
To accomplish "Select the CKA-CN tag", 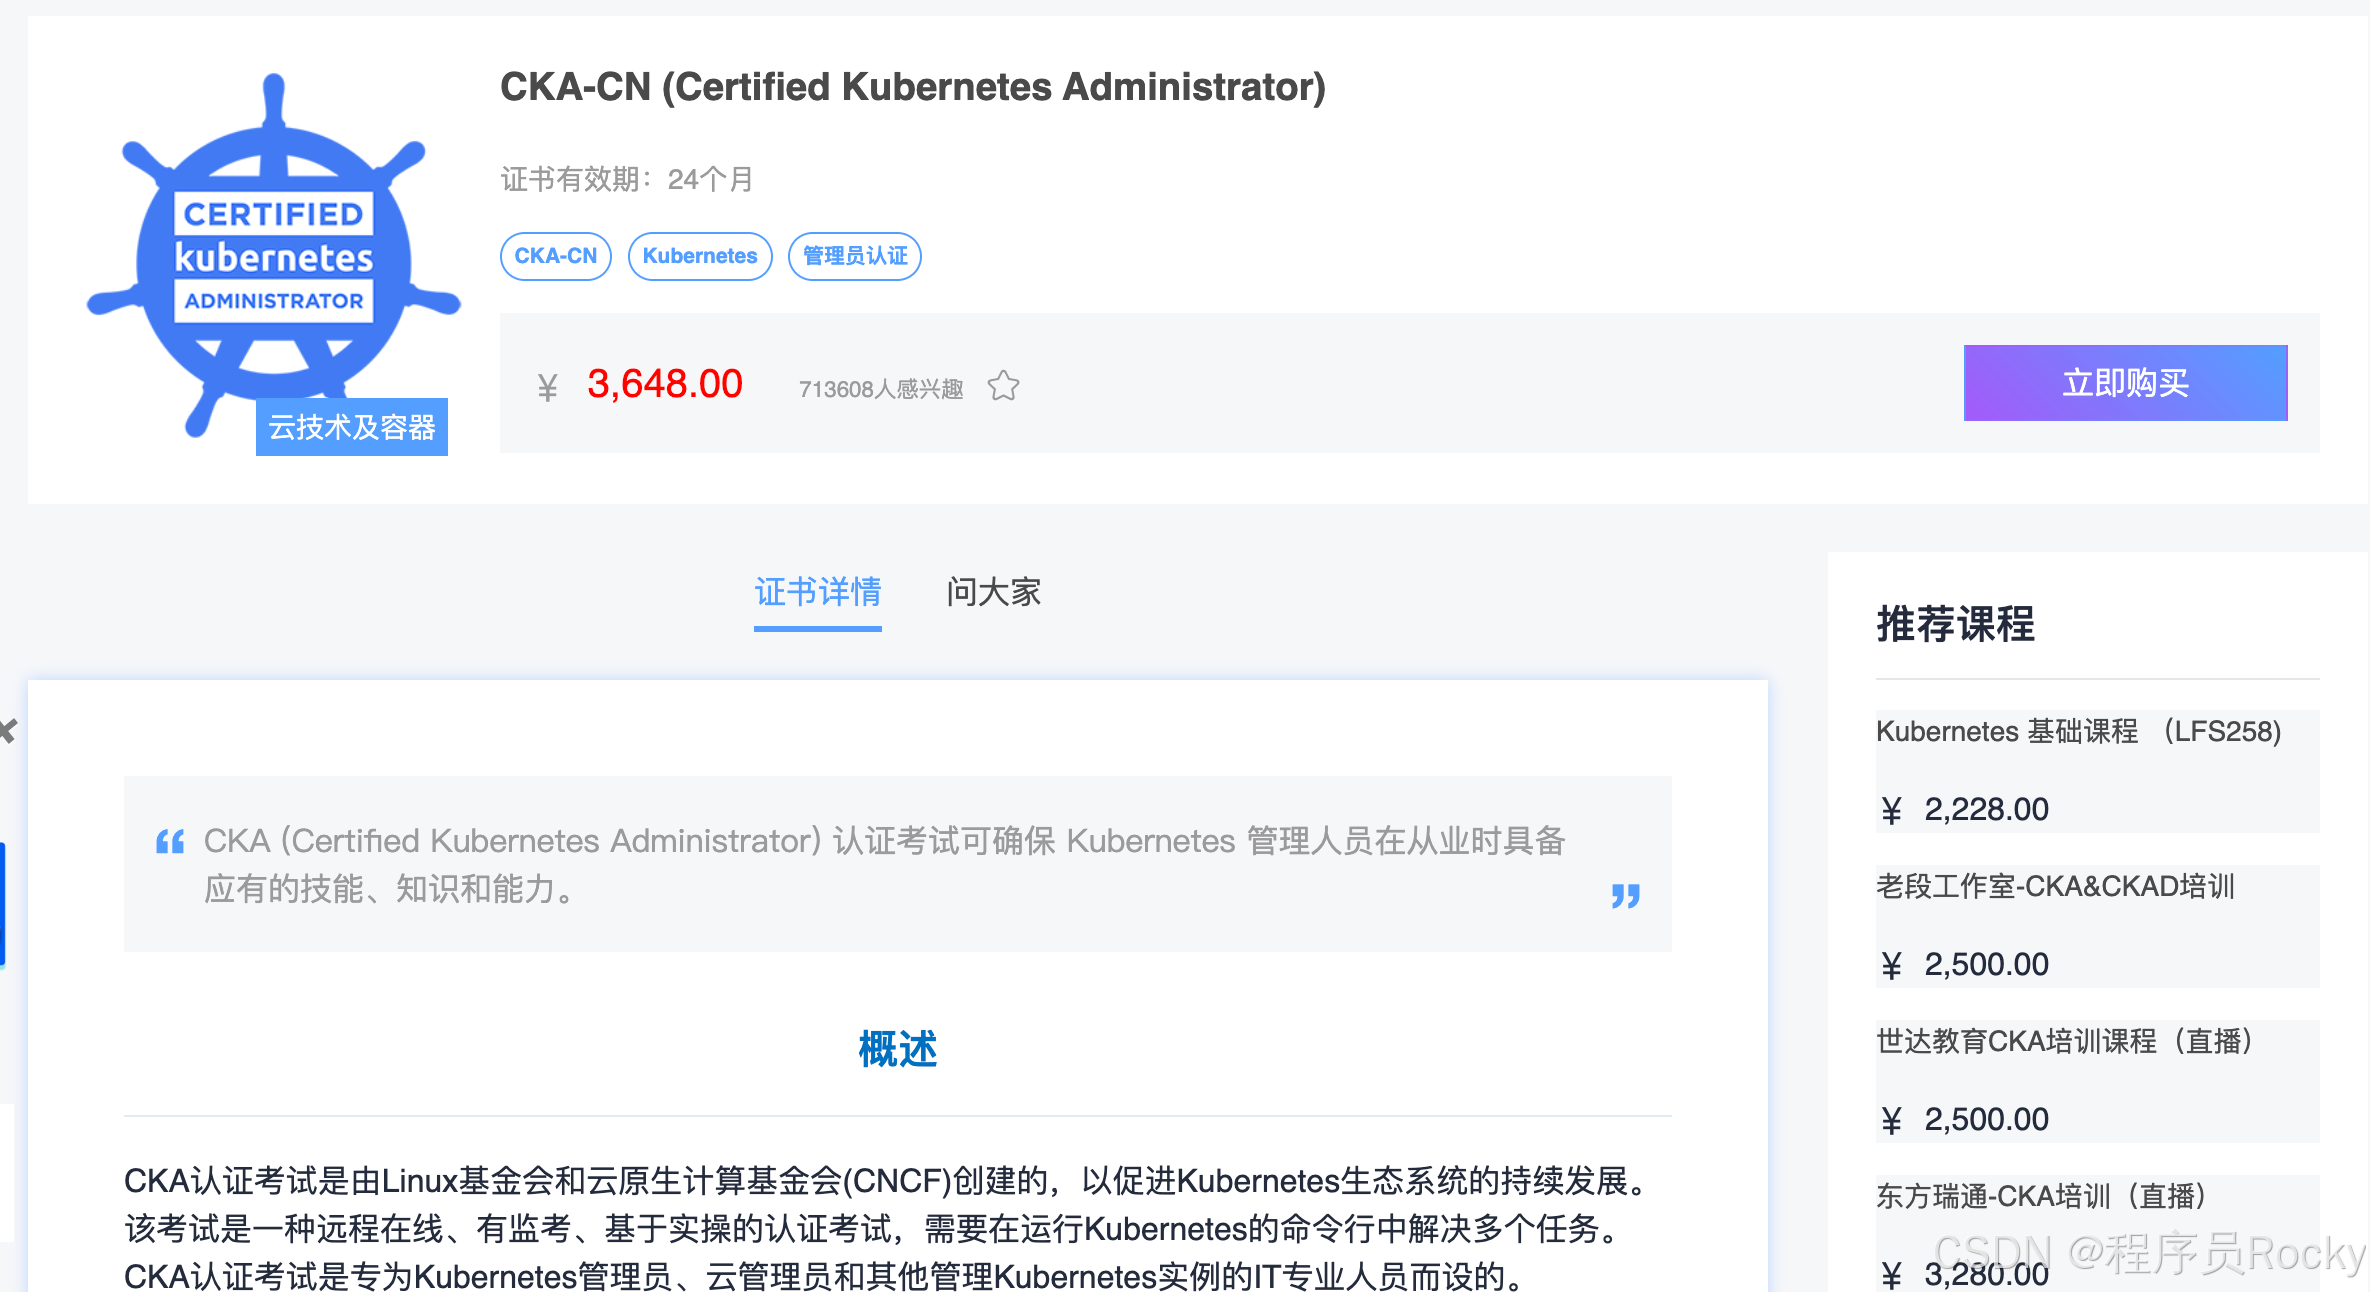I will click(555, 256).
